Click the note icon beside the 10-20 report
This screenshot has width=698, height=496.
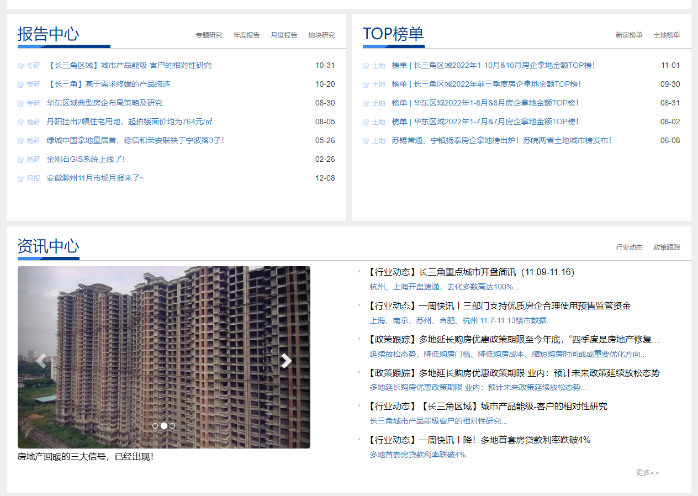[20, 85]
